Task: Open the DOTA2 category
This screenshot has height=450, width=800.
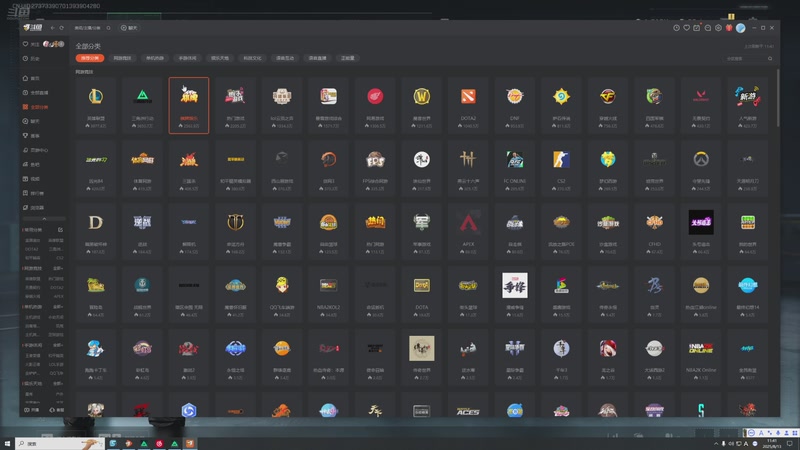Action: tap(468, 106)
